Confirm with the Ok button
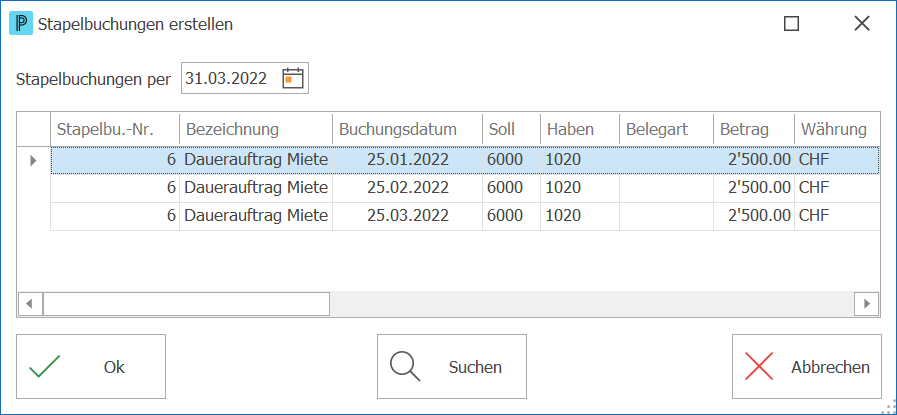Viewport: 897px width, 415px height. pos(91,366)
